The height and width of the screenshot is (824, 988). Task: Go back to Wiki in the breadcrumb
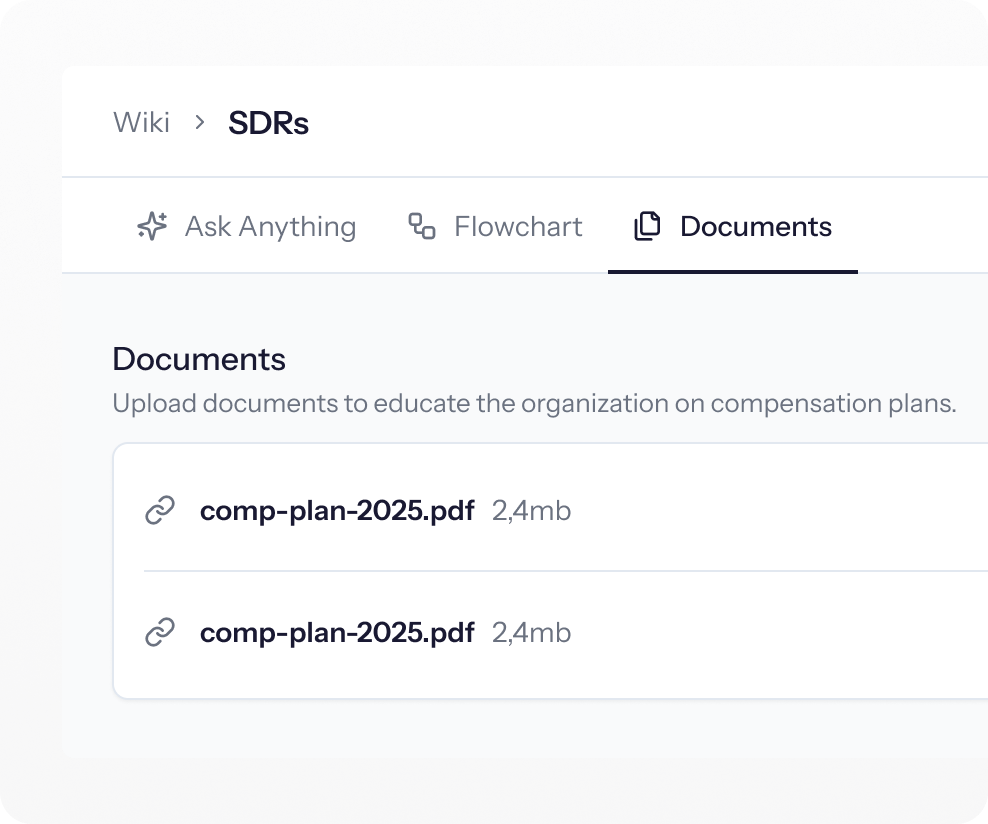click(141, 122)
